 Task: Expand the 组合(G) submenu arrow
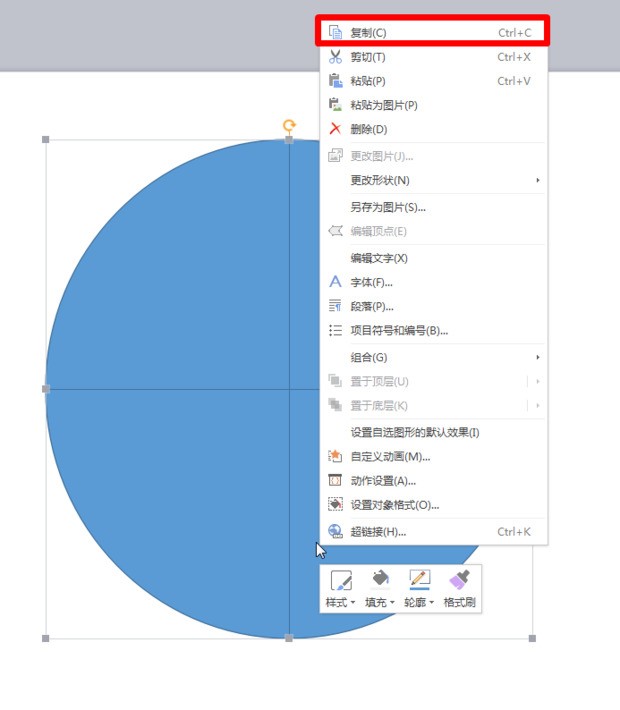click(x=538, y=357)
